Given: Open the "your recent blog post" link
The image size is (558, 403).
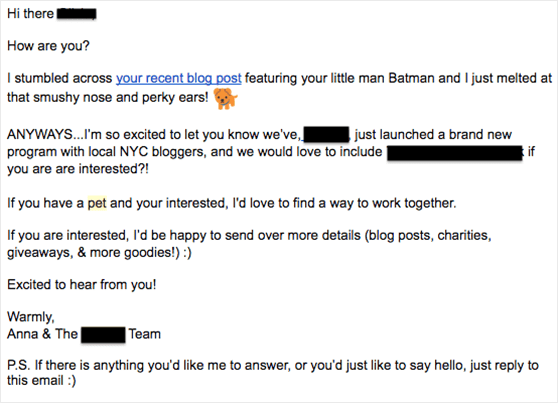Looking at the screenshot, I should (x=179, y=78).
